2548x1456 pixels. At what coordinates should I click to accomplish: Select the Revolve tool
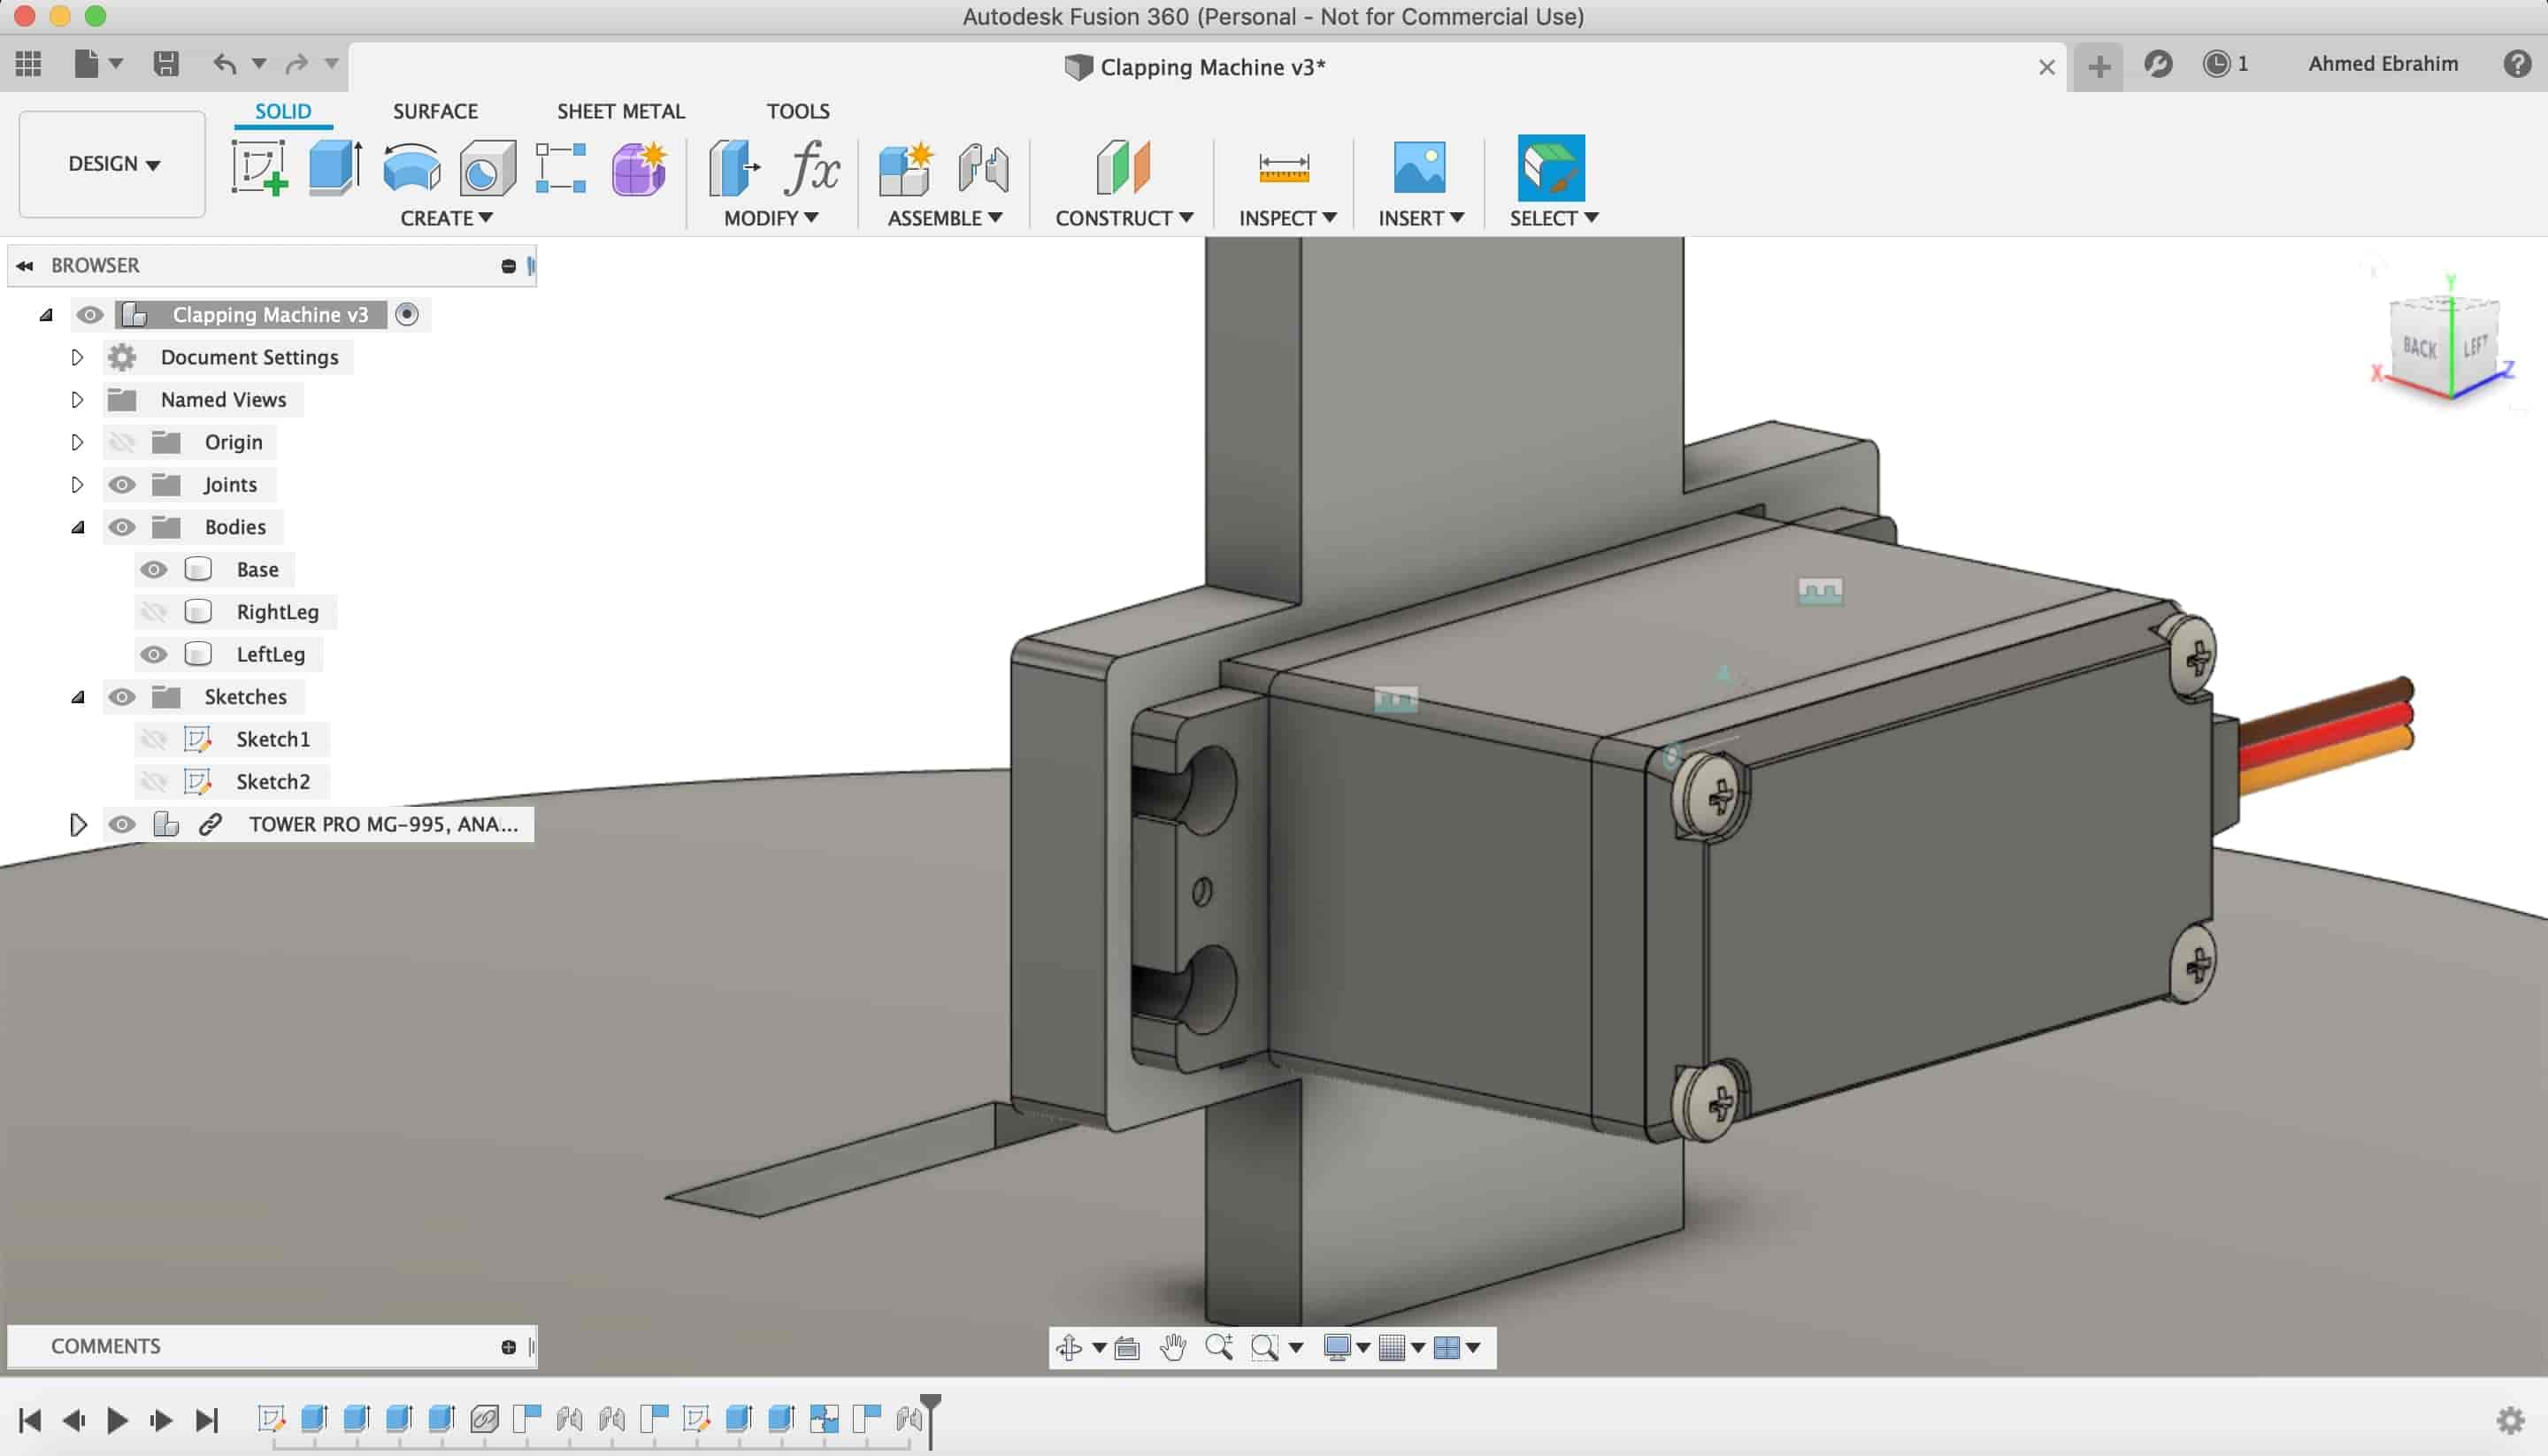pyautogui.click(x=412, y=167)
